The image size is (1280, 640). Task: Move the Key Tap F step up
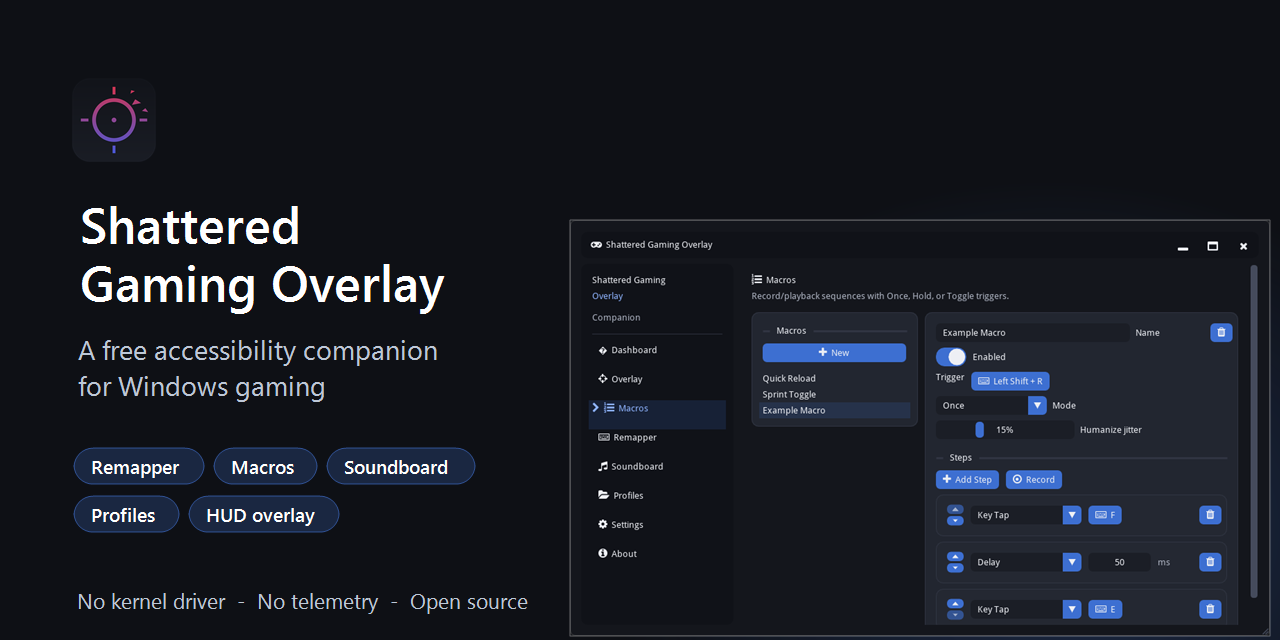coord(955,510)
